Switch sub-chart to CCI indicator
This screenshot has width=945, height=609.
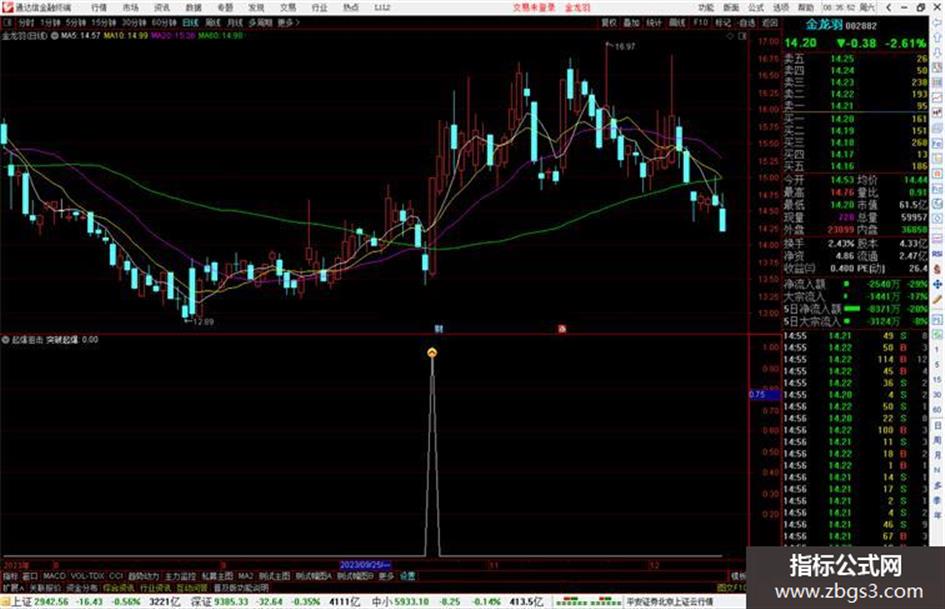[x=116, y=576]
